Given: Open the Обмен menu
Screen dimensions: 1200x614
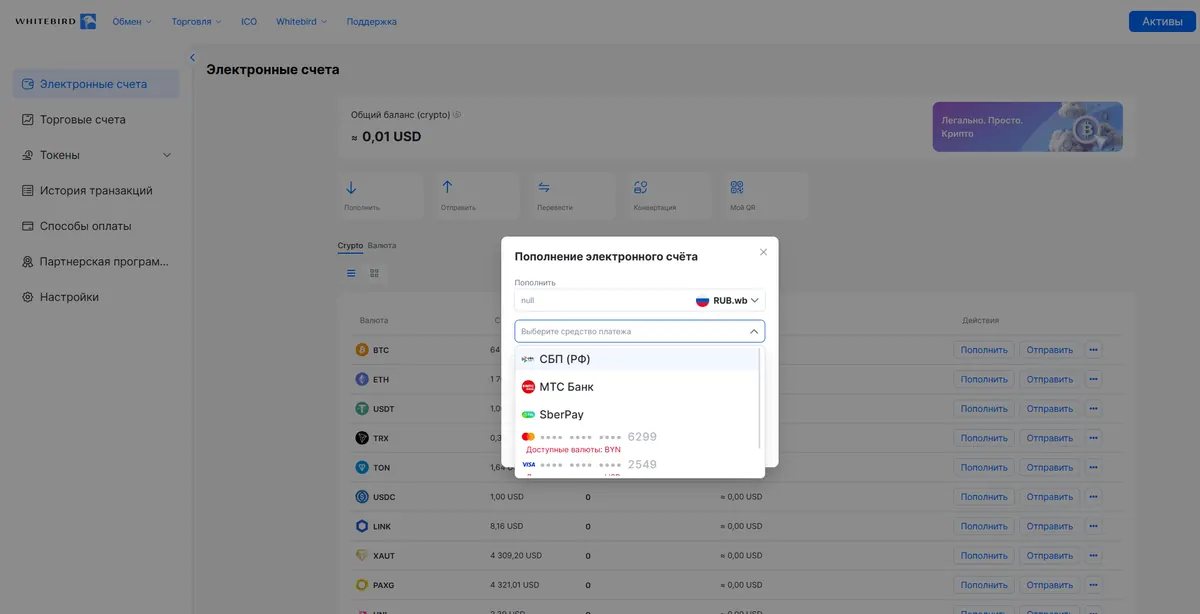Looking at the screenshot, I should pyautogui.click(x=132, y=21).
